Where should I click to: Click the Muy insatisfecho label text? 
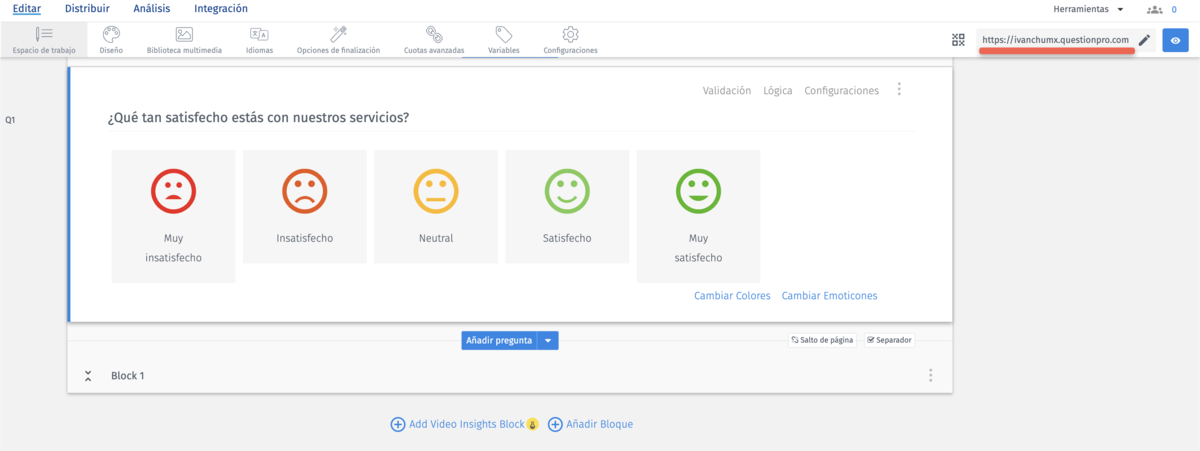[173, 248]
